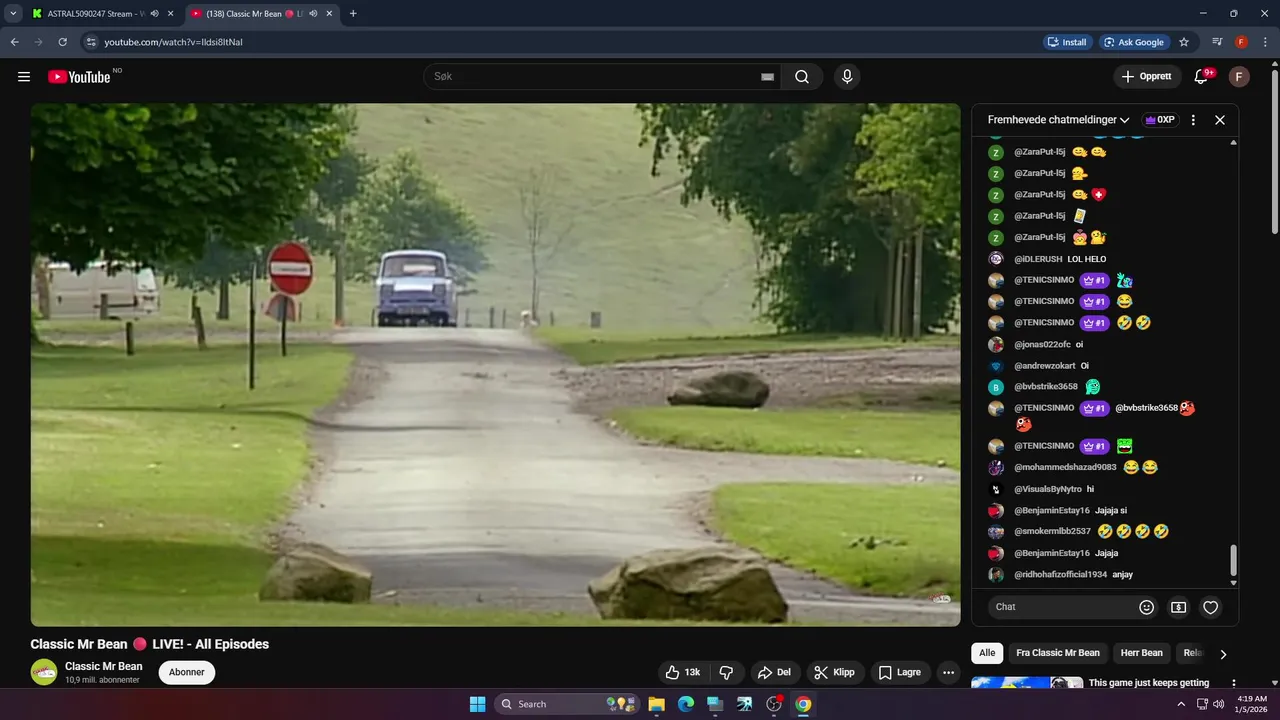Viewport: 1280px width, 720px height.
Task: Click the video player to pause
Action: pos(495,364)
